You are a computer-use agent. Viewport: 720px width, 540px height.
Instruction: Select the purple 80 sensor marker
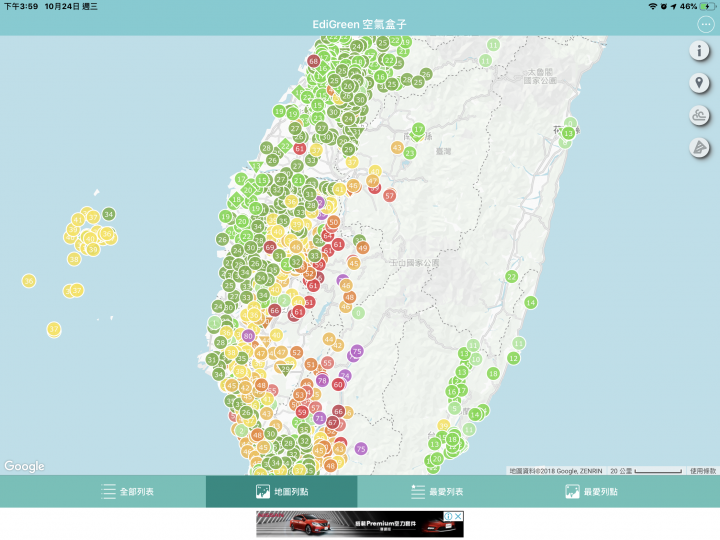pos(248,336)
